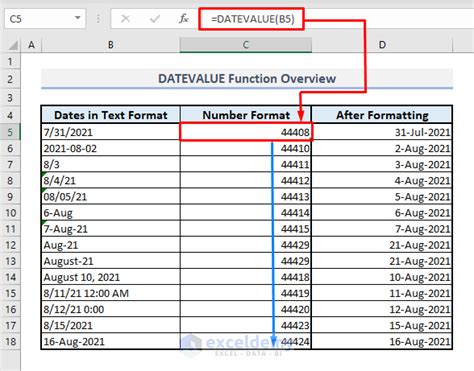Select cell containing 7/31/2021
Image resolution: width=474 pixels, height=371 pixels.
[111, 132]
